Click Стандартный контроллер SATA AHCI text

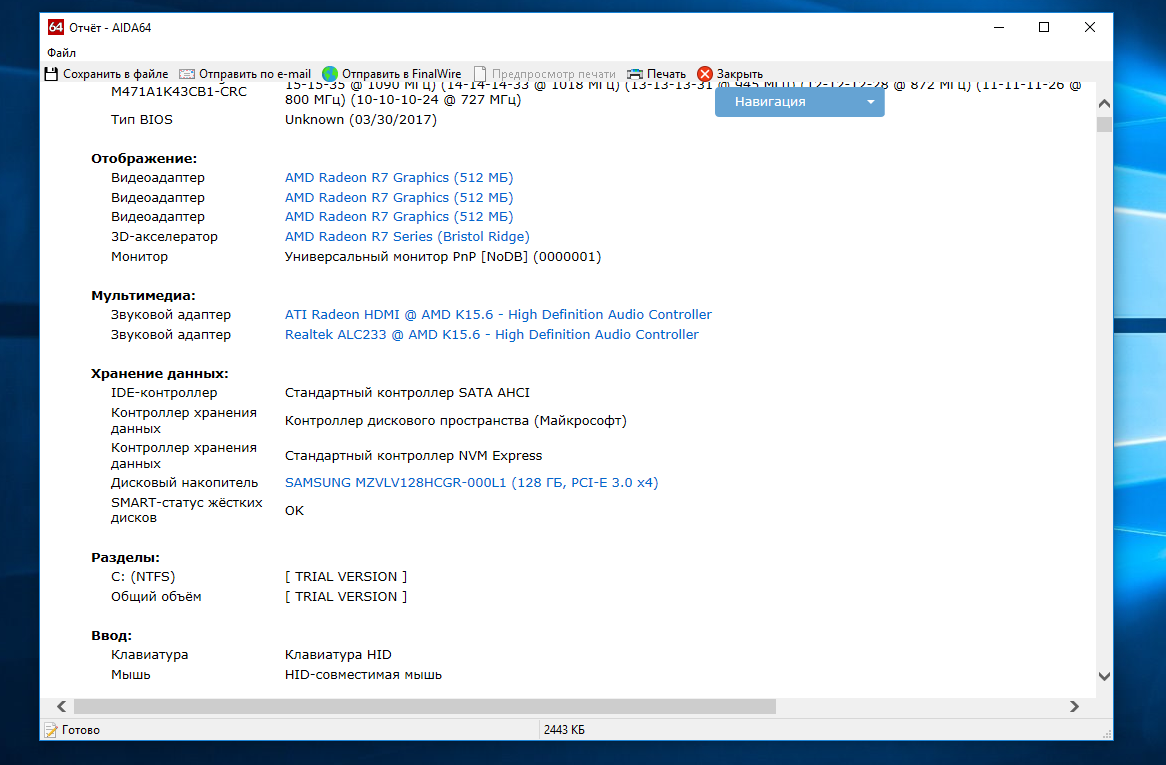click(x=408, y=393)
